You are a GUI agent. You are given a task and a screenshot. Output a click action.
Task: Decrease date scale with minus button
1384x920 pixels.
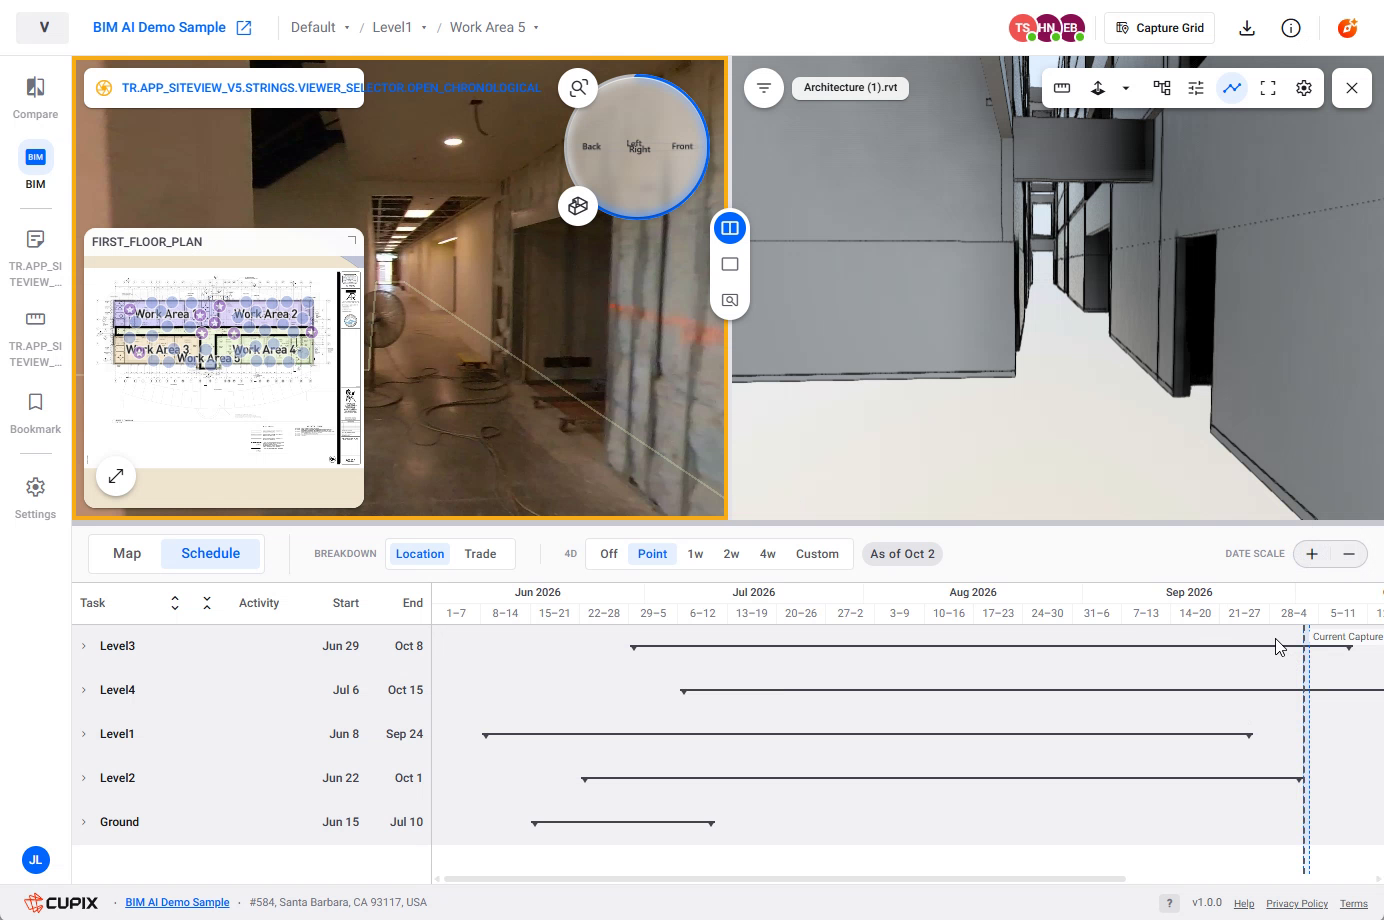pyautogui.click(x=1349, y=554)
